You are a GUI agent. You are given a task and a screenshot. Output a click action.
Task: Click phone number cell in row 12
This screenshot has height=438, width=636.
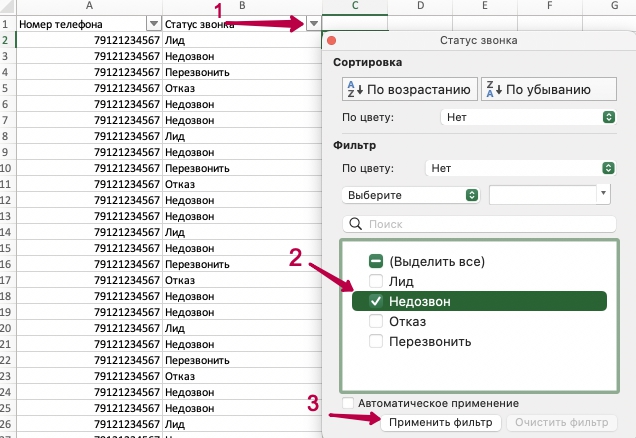[89, 200]
